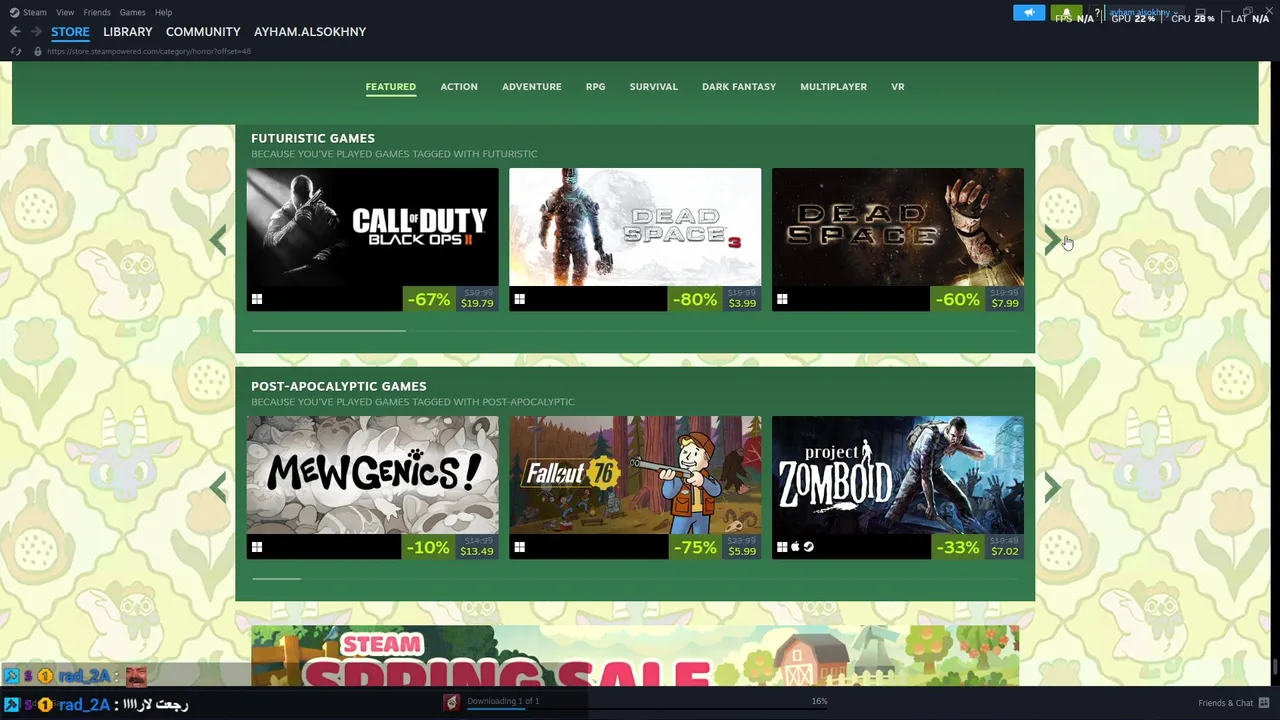The width and height of the screenshot is (1280, 720).
Task: Go back using the browser back arrow
Action: 15,32
